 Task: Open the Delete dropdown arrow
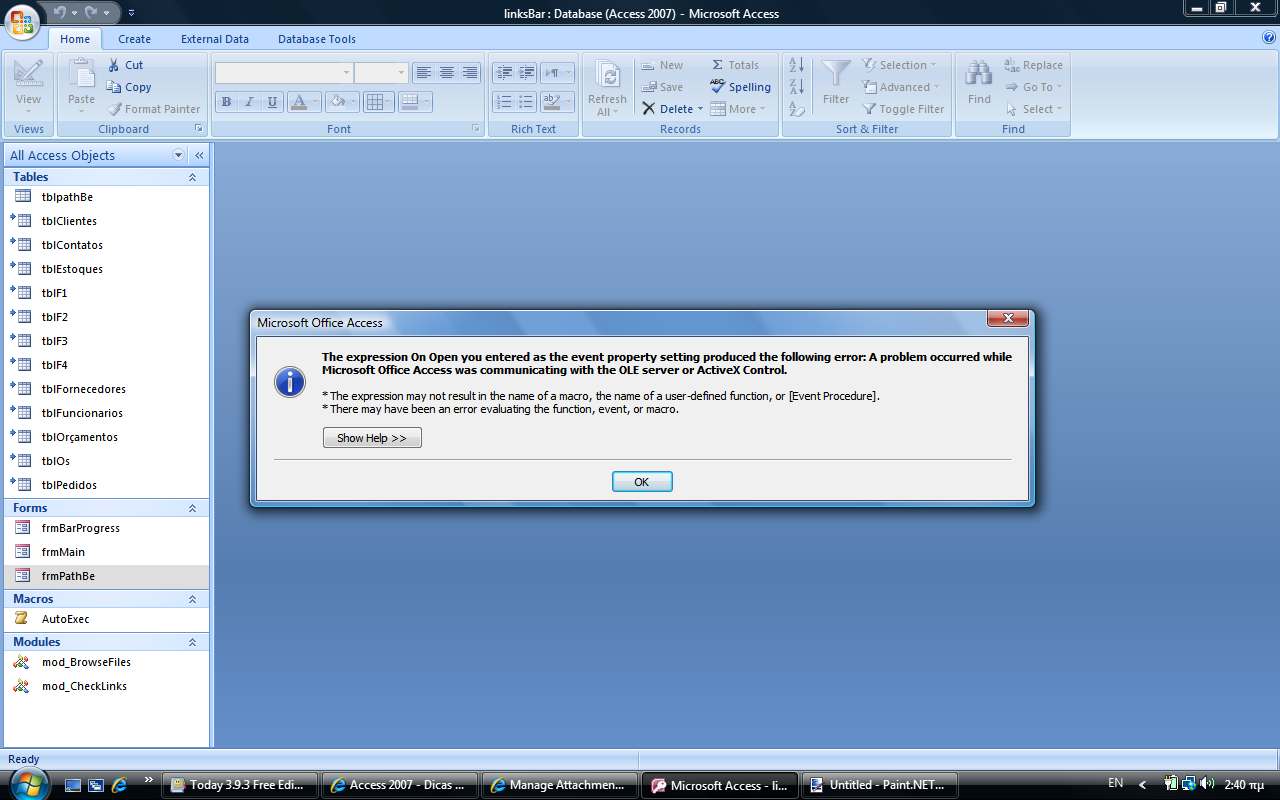click(700, 109)
